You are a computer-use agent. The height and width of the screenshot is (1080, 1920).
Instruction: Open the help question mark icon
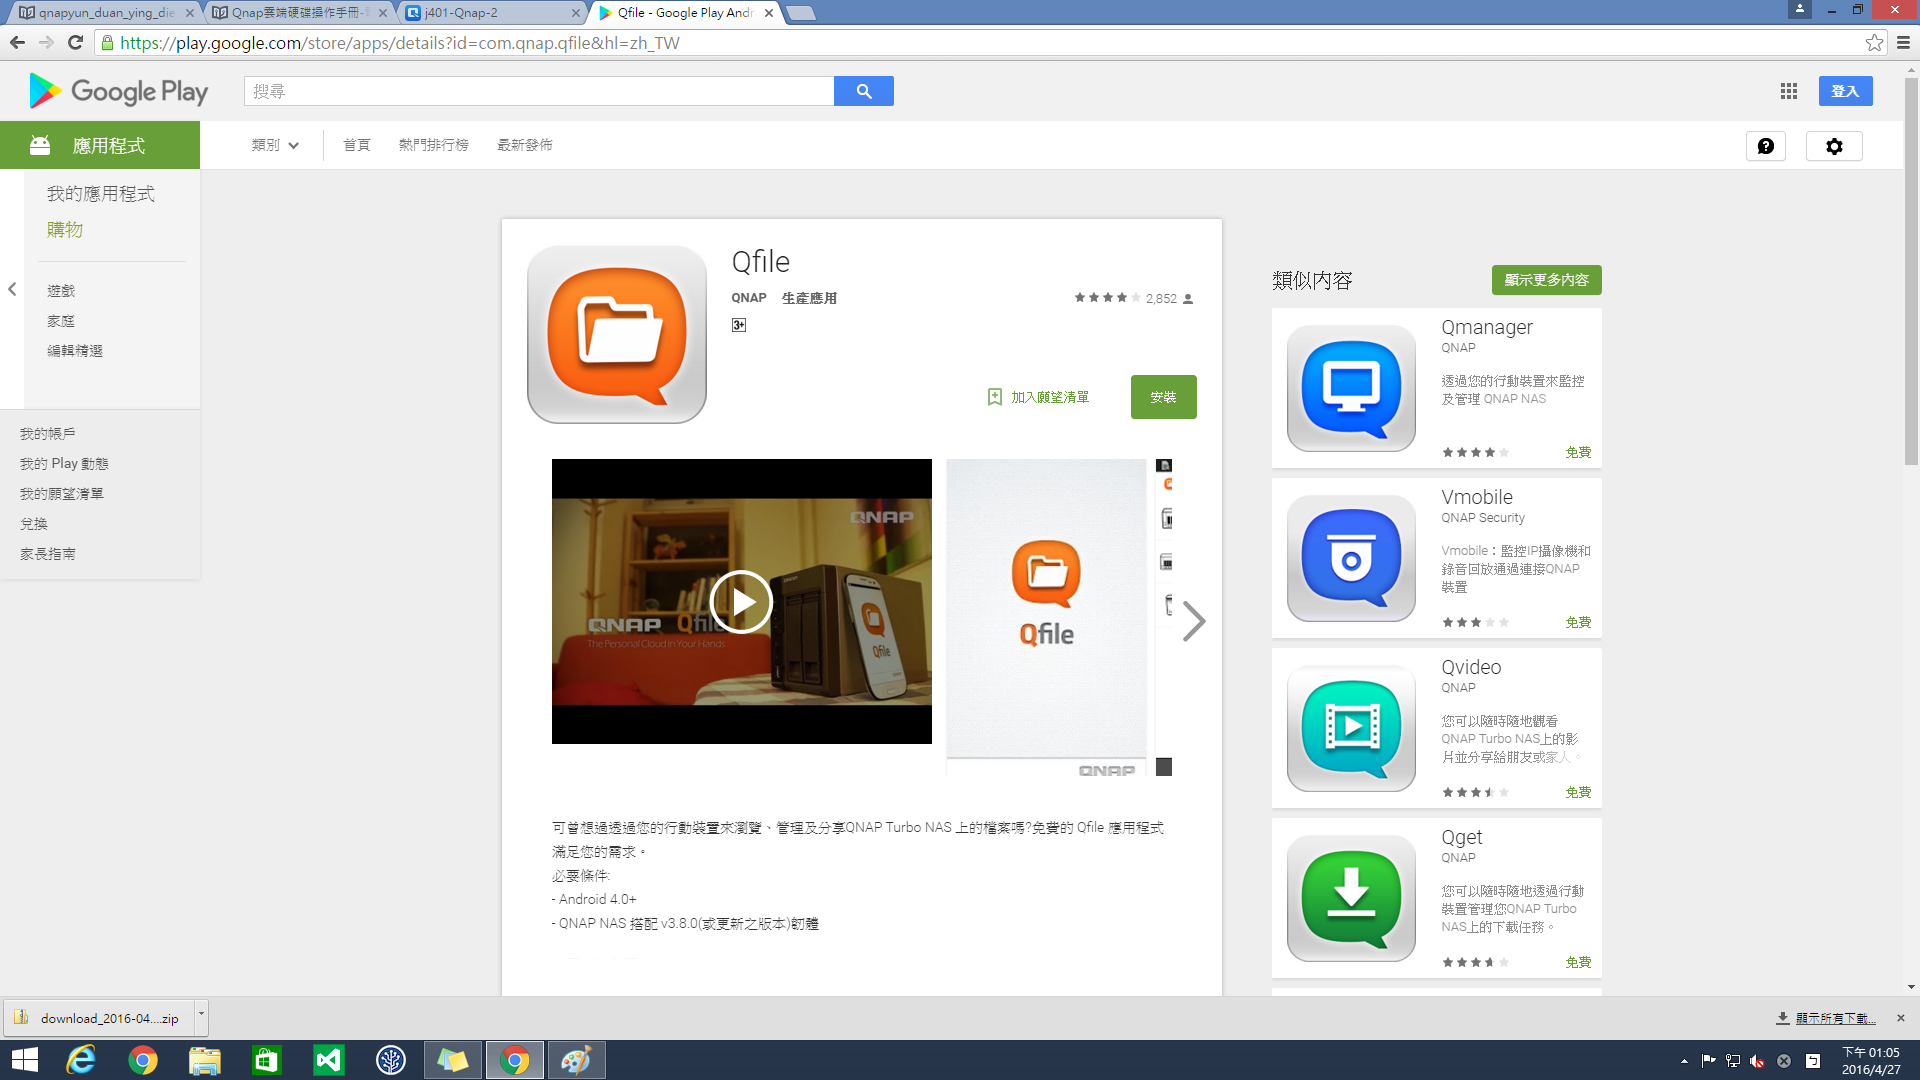[x=1765, y=146]
